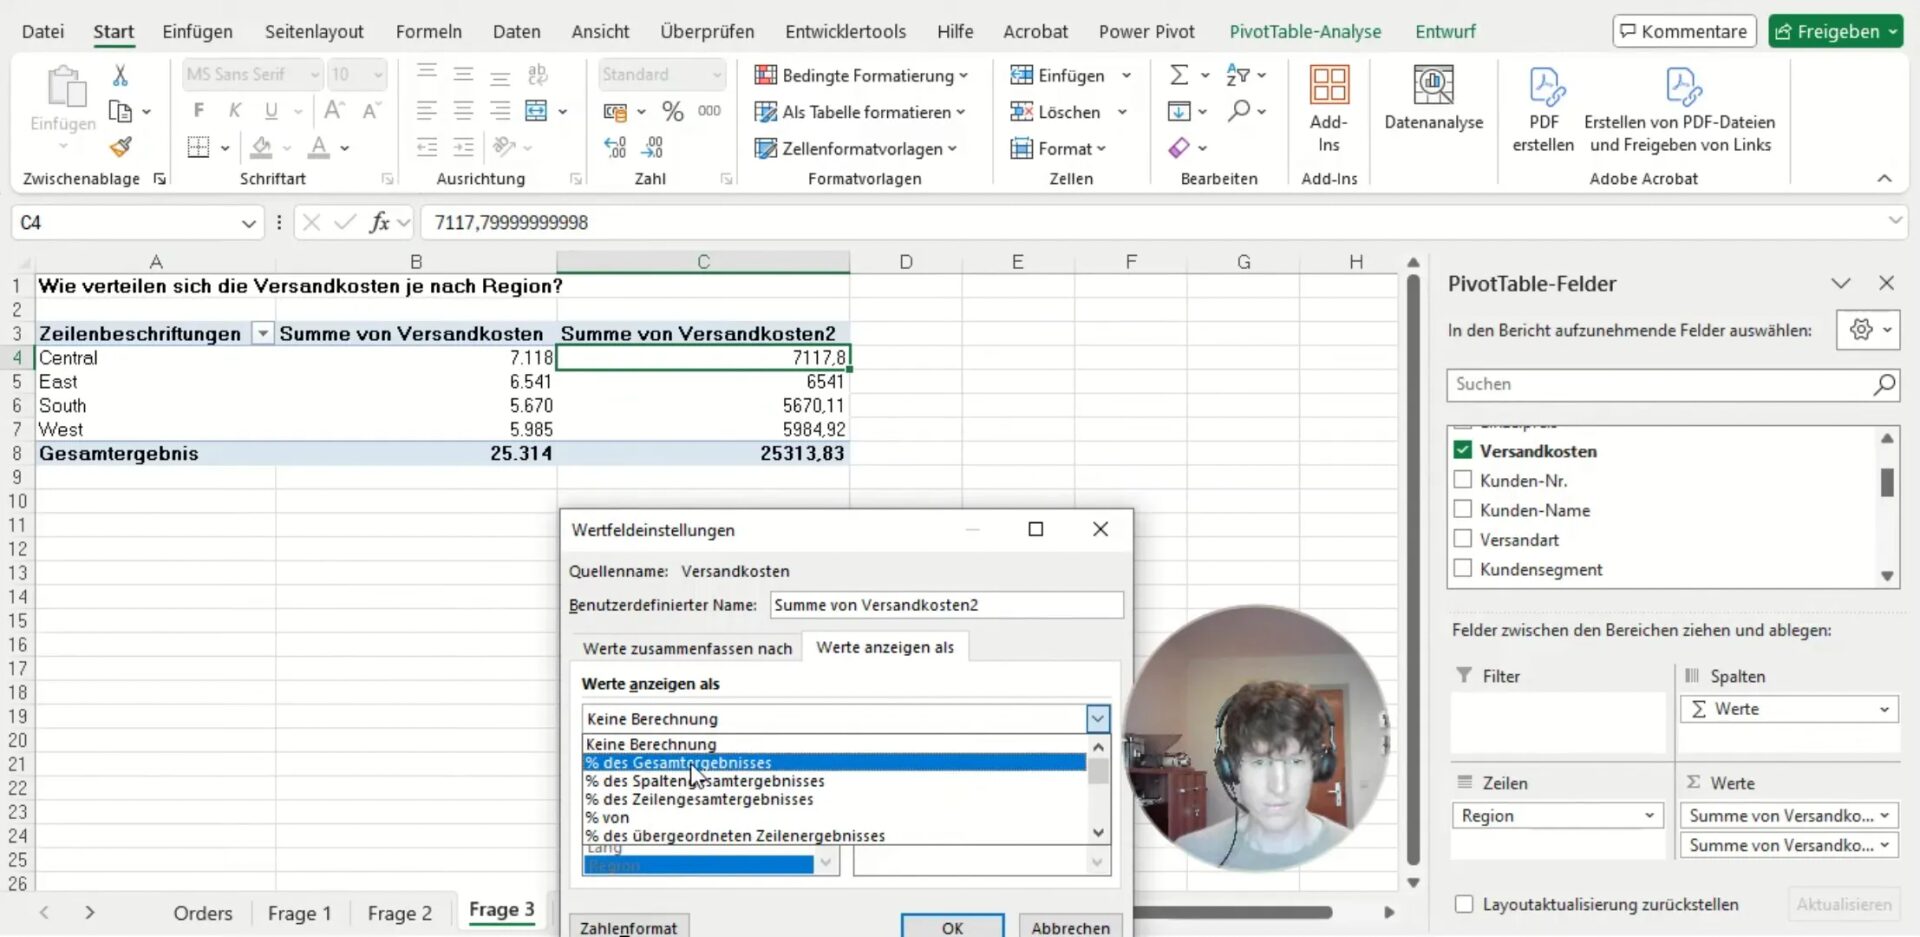1920x937 pixels.
Task: Click the AutoSum sigma icon
Action: point(1179,75)
